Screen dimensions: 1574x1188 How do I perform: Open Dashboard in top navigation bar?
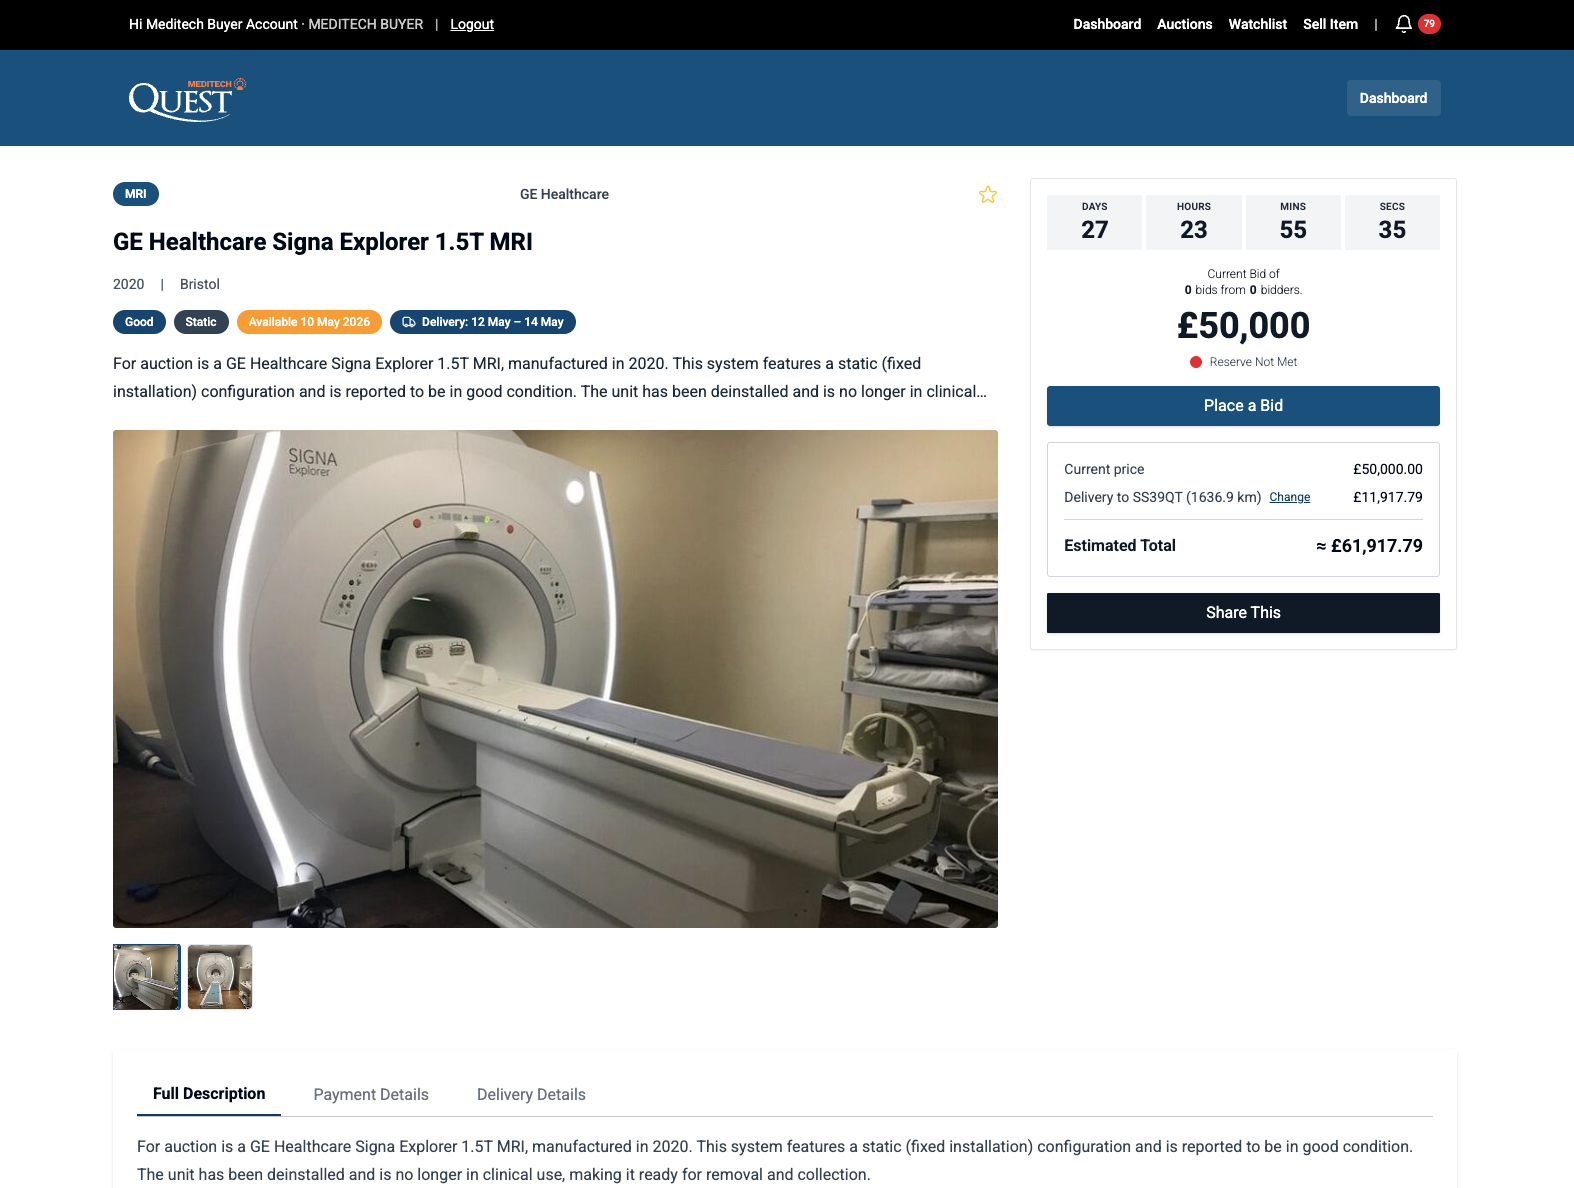click(1107, 24)
